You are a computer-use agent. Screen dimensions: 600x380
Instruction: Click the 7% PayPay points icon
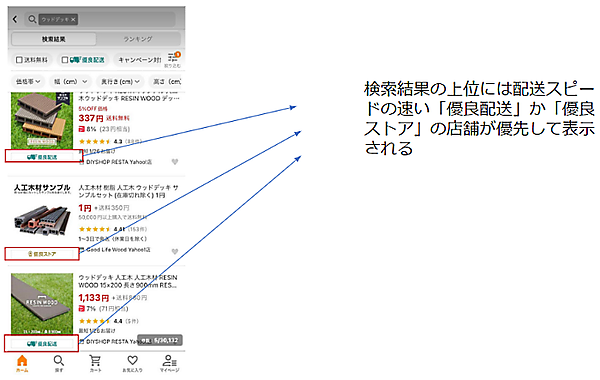82,308
